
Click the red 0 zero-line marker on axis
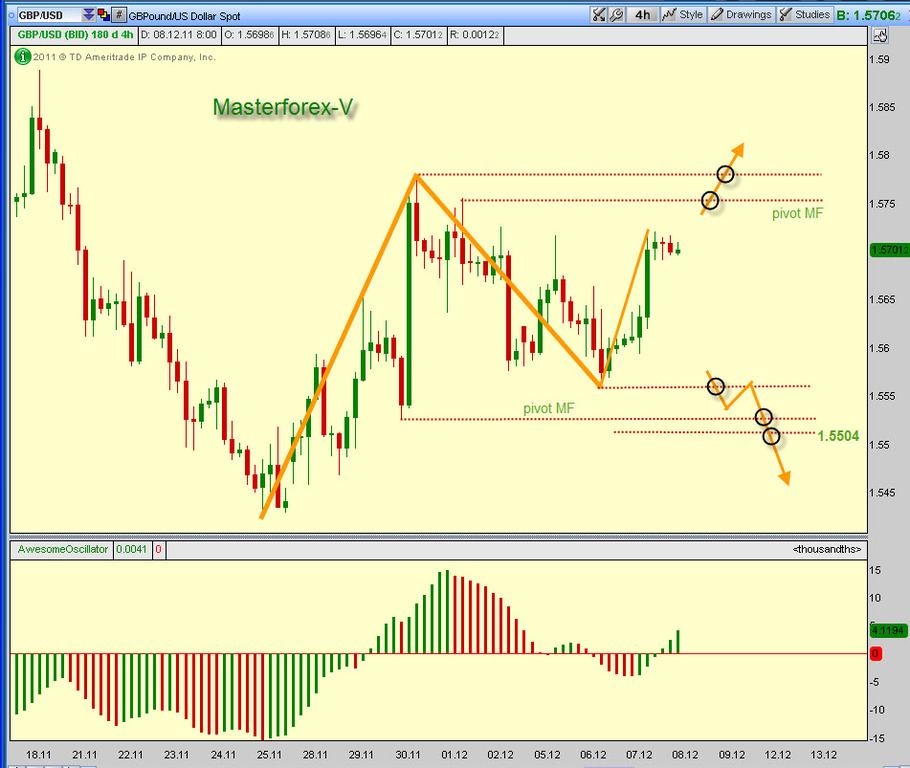click(875, 654)
